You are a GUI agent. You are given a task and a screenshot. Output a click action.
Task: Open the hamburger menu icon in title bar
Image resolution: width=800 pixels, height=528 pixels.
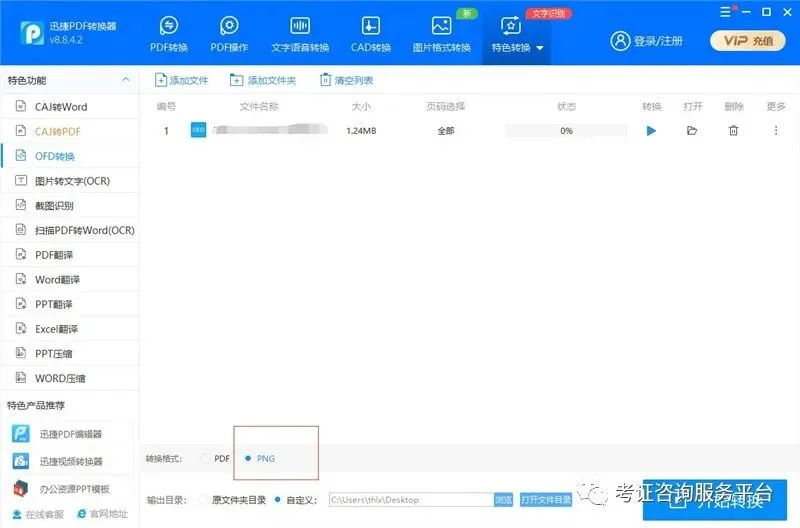coord(725,12)
